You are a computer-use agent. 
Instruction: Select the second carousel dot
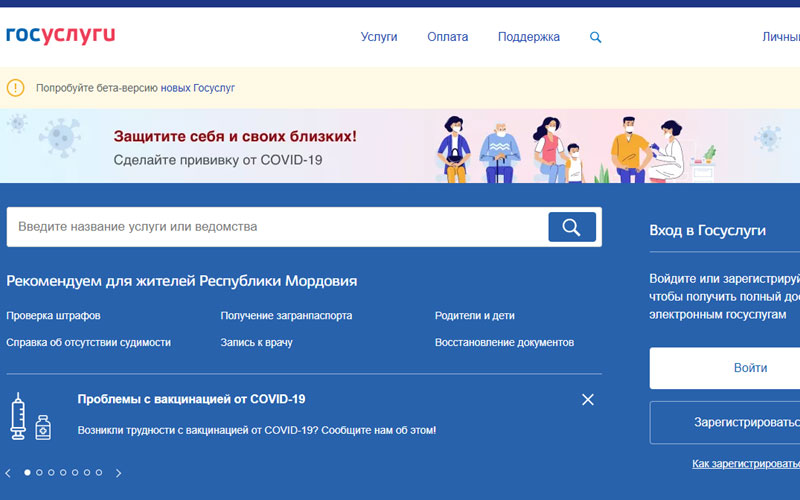tap(39, 472)
